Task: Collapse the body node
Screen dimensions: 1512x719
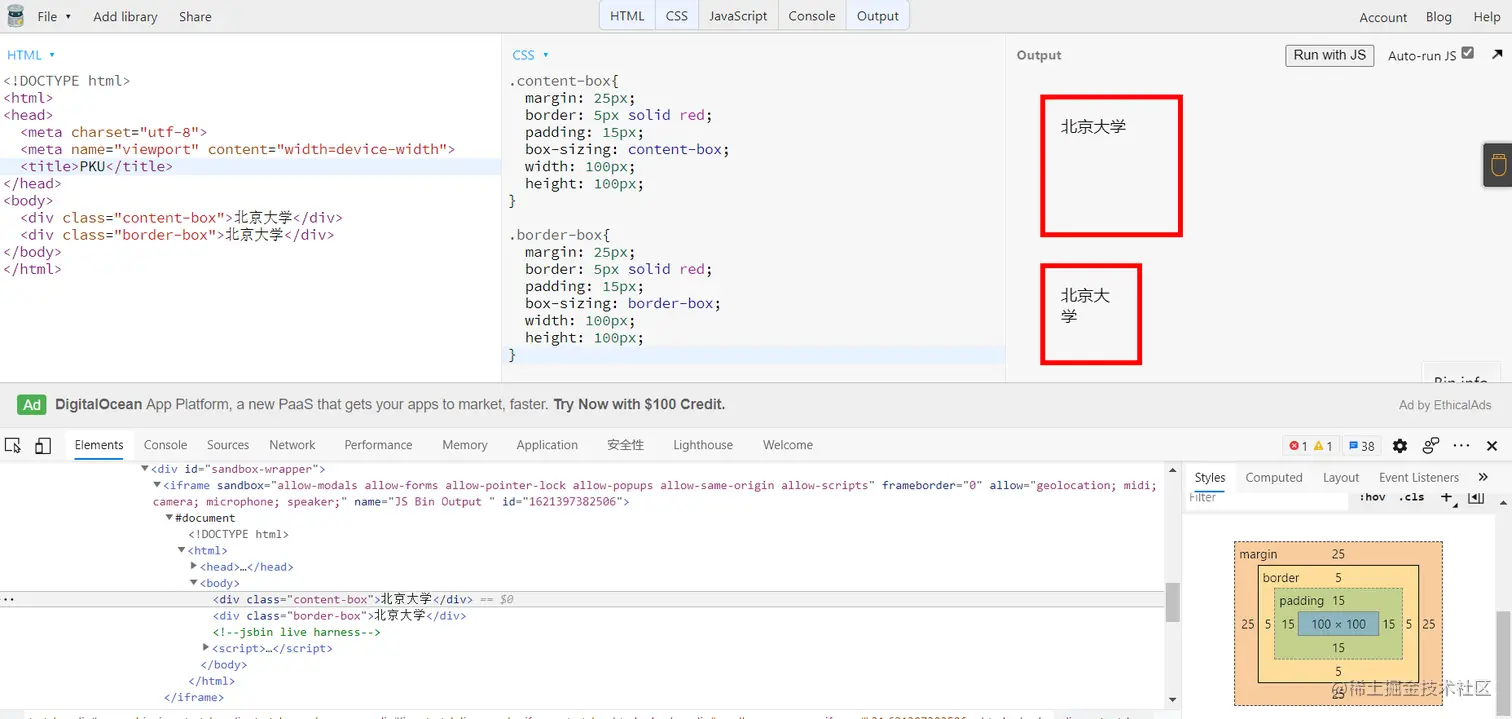Action: coord(194,582)
